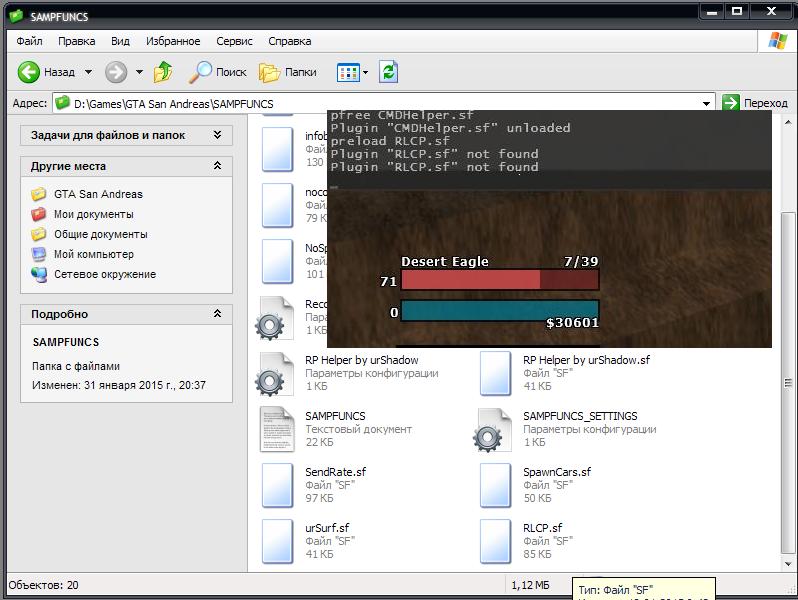Click the RLCP.sf file name
Viewport: 798px width, 600px height.
click(543, 528)
